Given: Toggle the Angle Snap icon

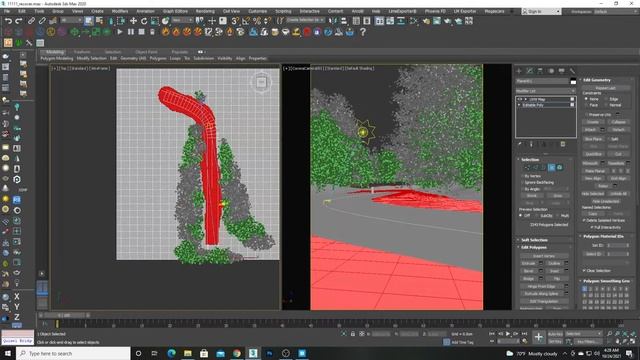Looking at the screenshot, I should [246, 21].
